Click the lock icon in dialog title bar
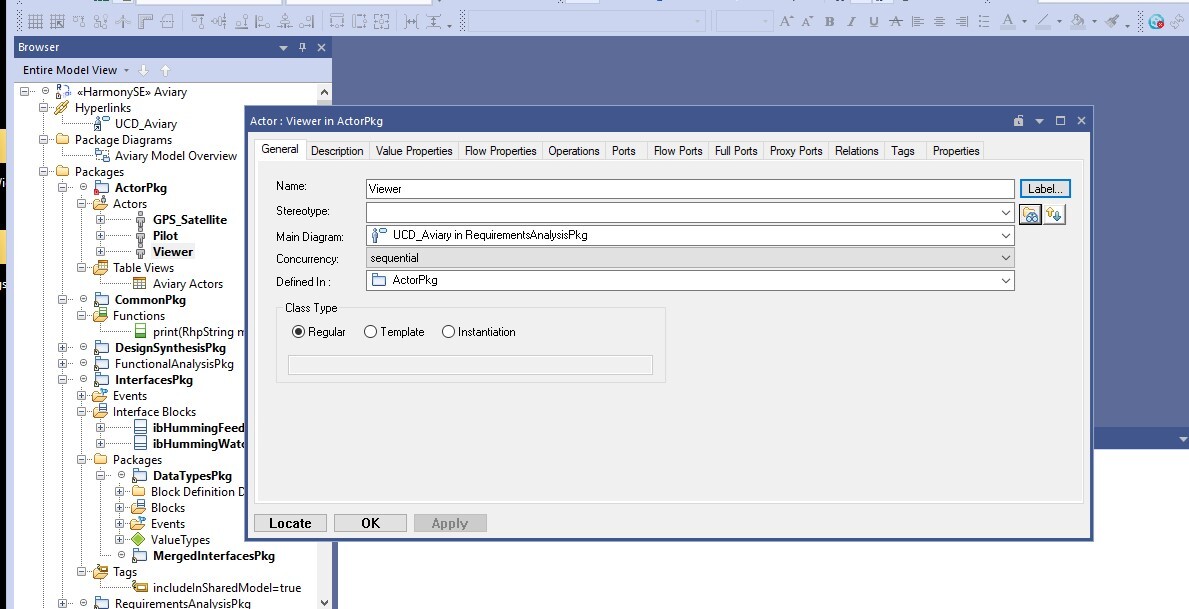Image resolution: width=1189 pixels, height=609 pixels. click(1018, 121)
